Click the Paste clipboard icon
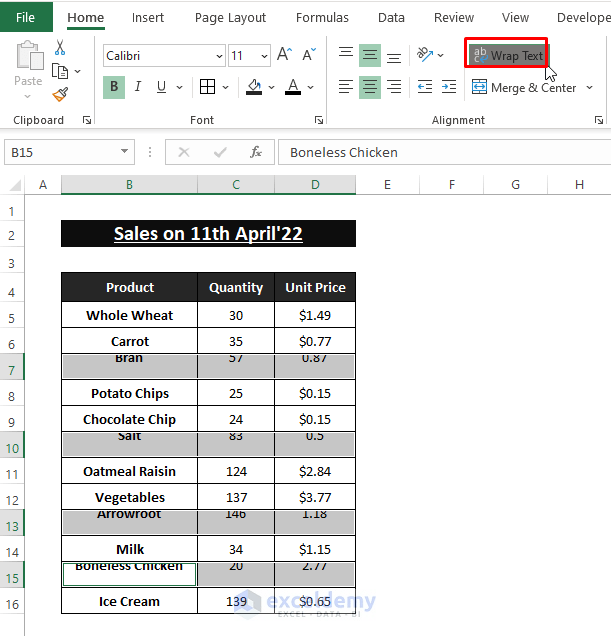Viewport: 611px width, 636px height. (x=29, y=56)
